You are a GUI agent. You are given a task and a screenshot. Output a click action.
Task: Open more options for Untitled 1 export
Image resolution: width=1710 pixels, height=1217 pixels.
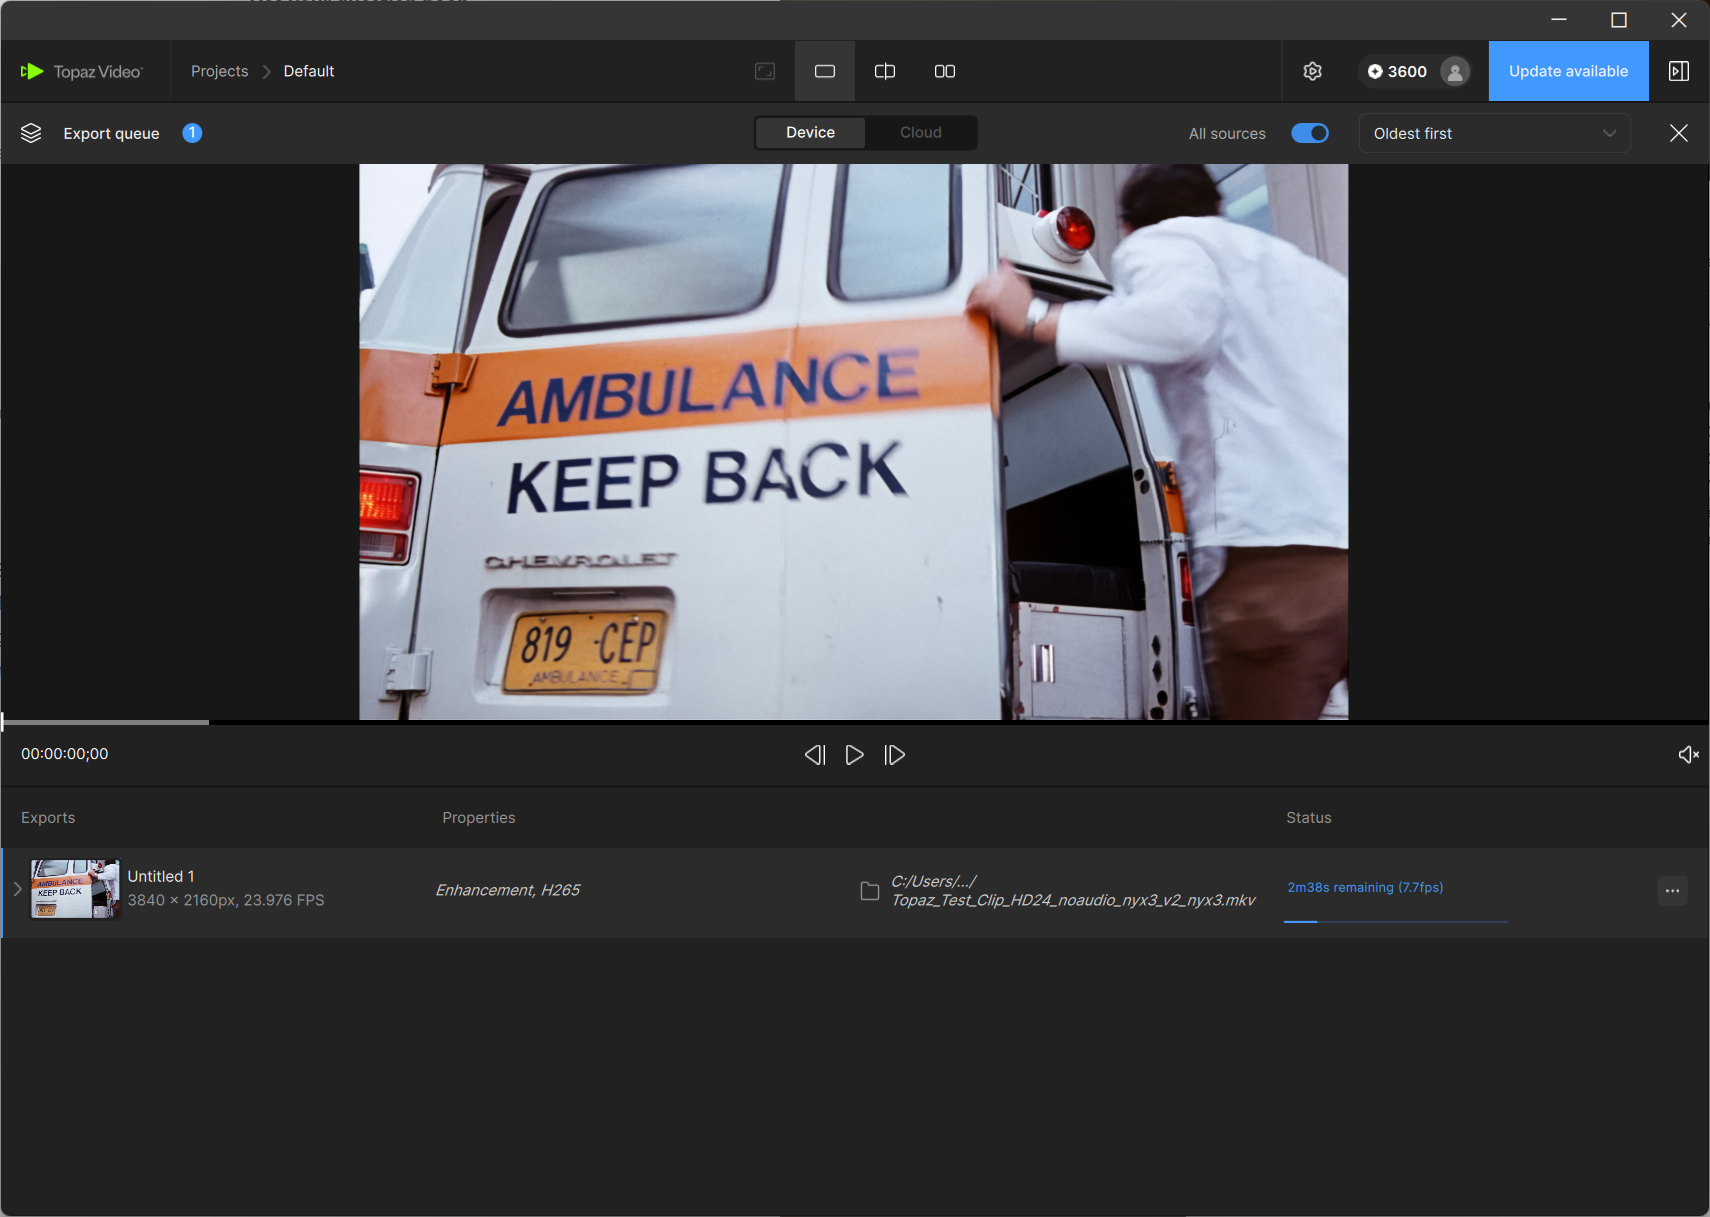(x=1672, y=891)
